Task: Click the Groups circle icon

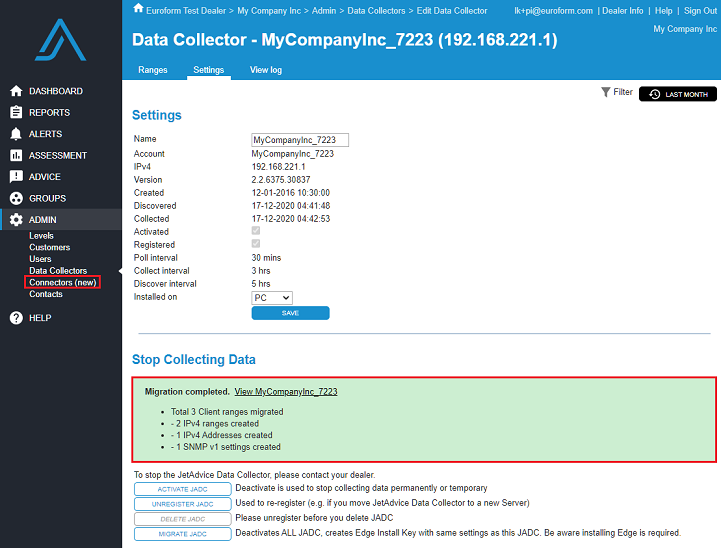Action: pyautogui.click(x=16, y=198)
